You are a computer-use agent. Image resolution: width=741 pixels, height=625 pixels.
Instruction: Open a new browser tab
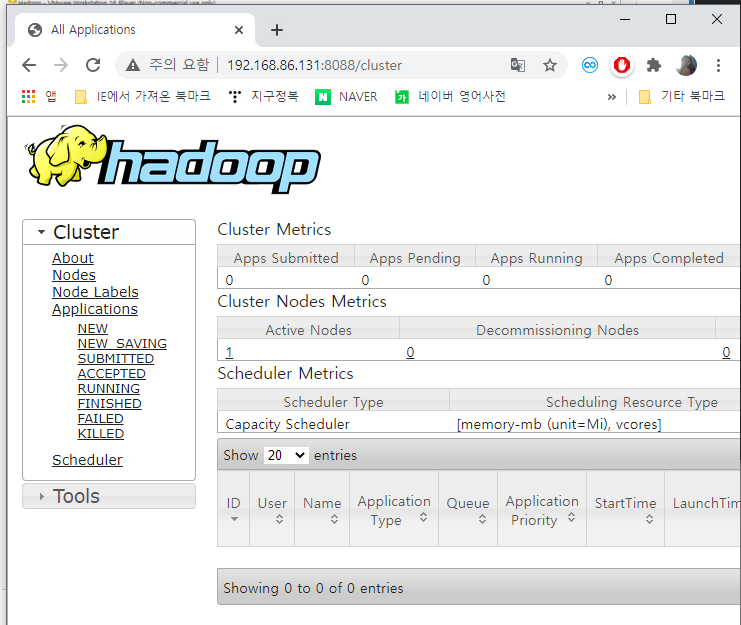coord(277,30)
